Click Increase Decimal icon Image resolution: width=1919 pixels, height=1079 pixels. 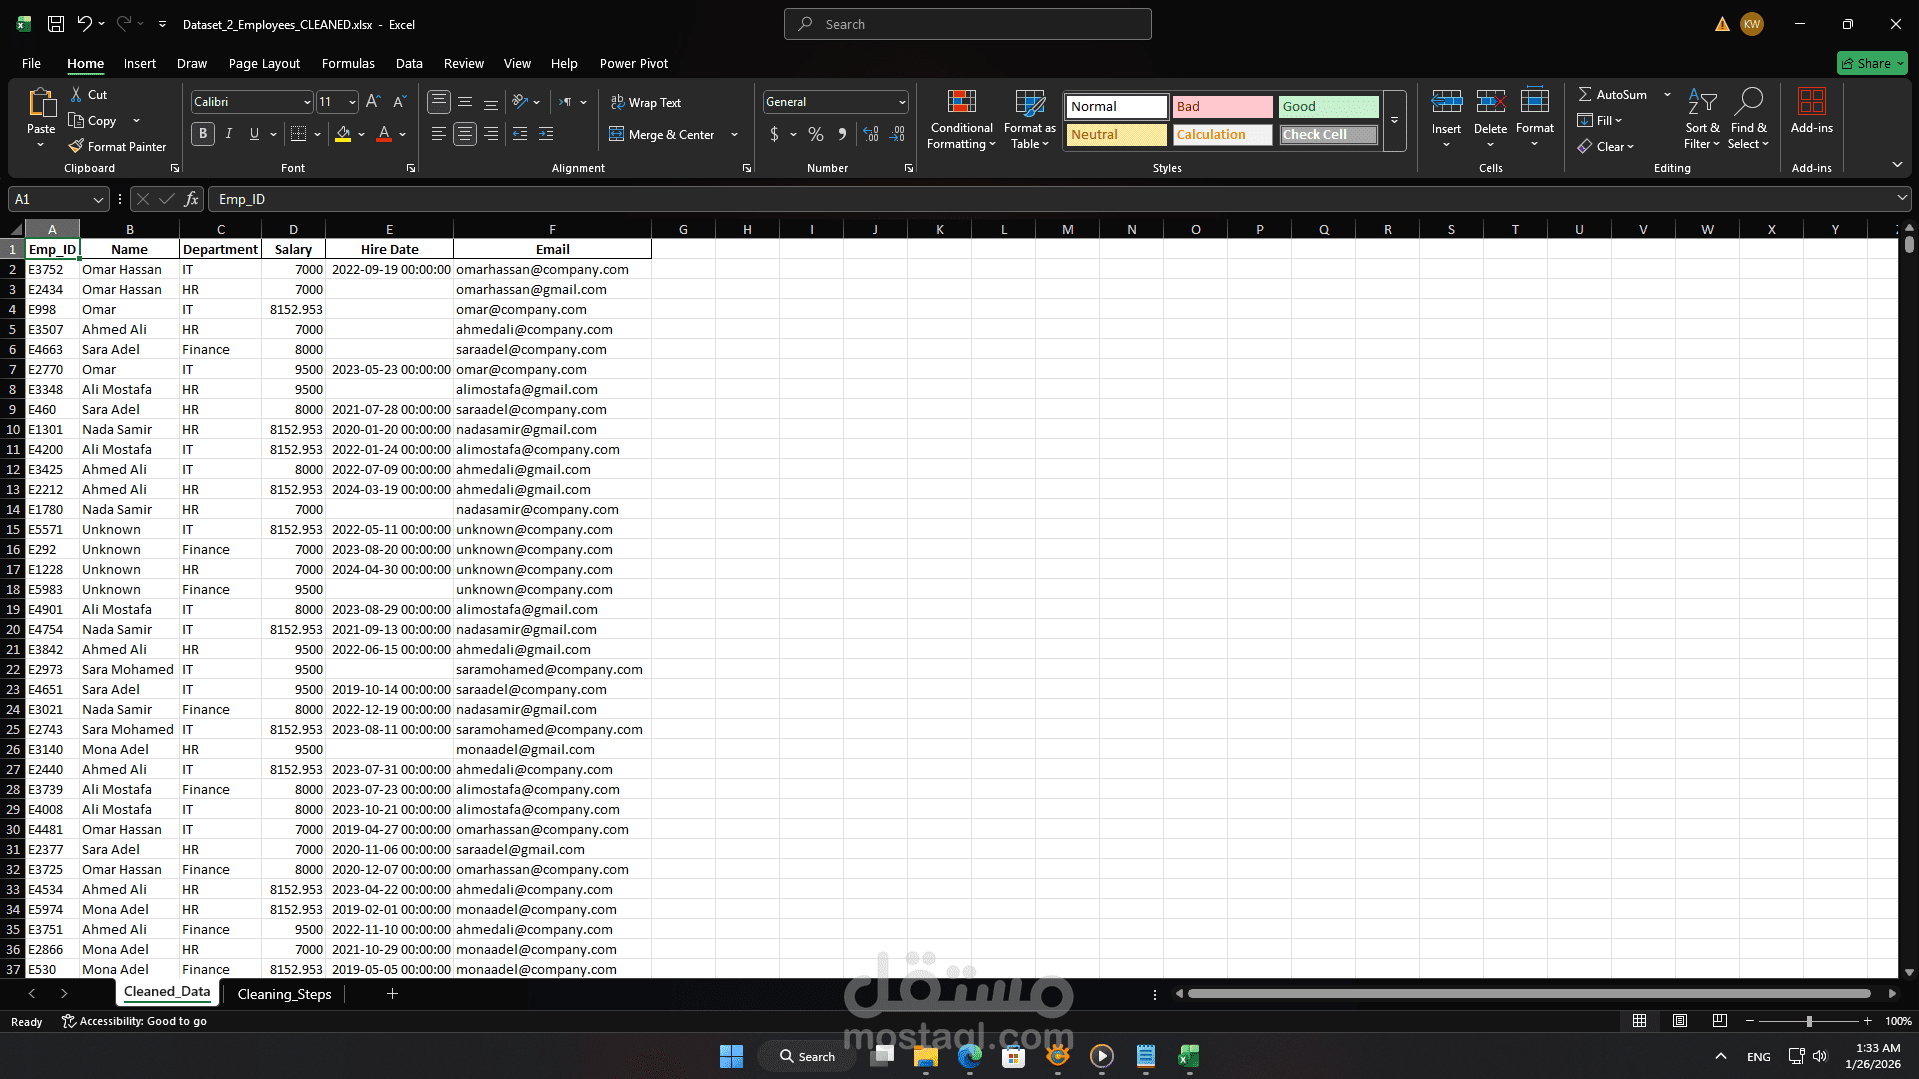point(871,133)
